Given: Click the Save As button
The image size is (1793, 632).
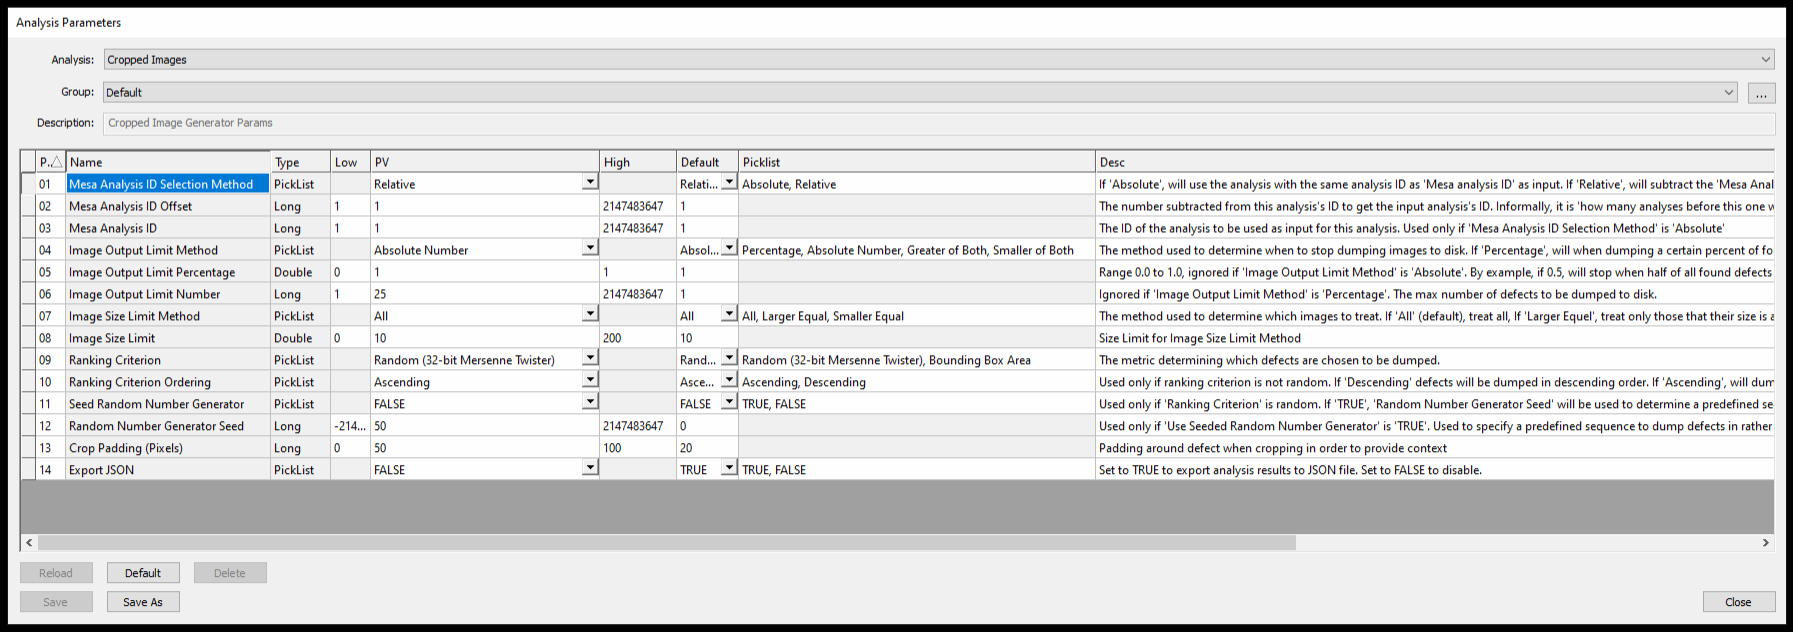Looking at the screenshot, I should click(x=143, y=602).
